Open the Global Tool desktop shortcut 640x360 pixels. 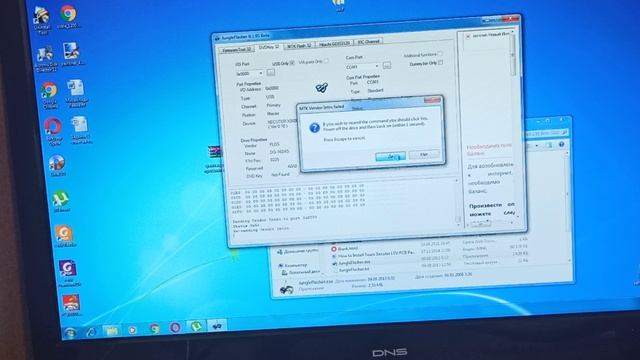[42, 20]
